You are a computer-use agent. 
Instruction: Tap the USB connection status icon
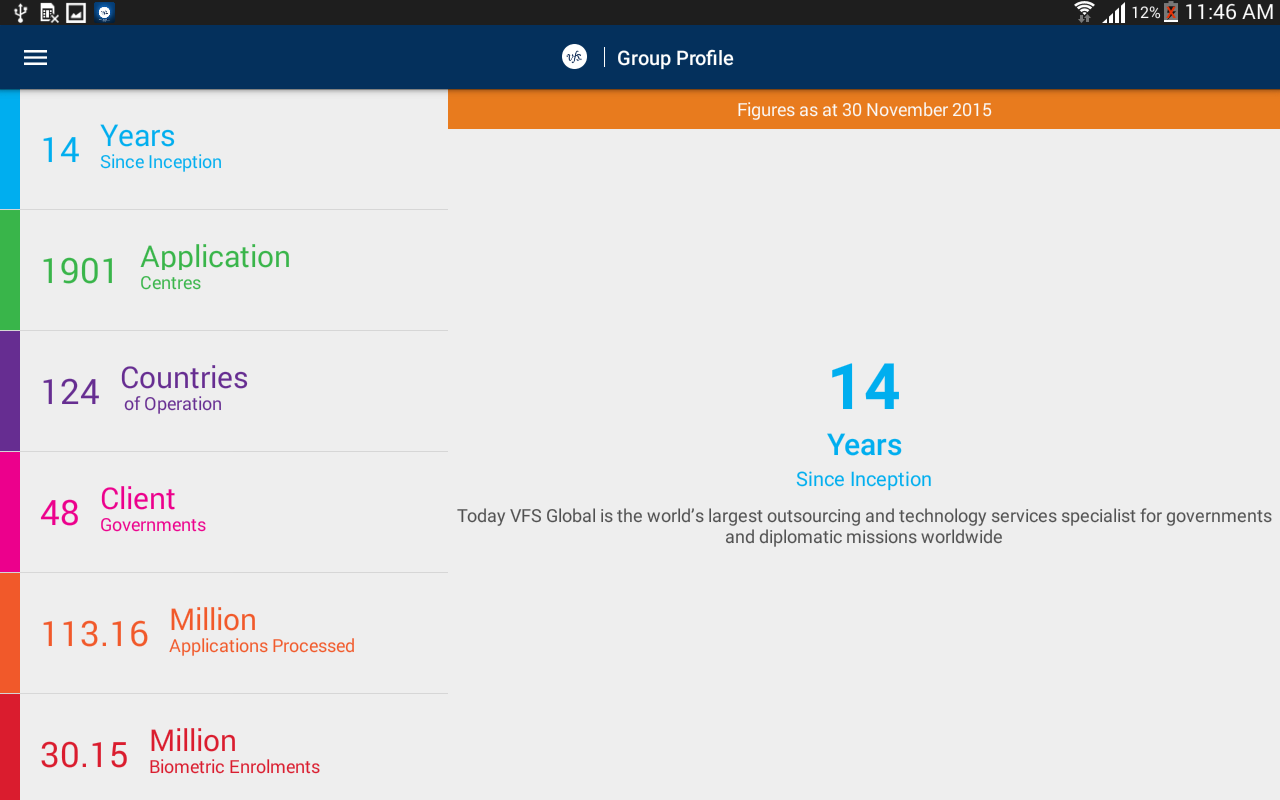[x=20, y=13]
